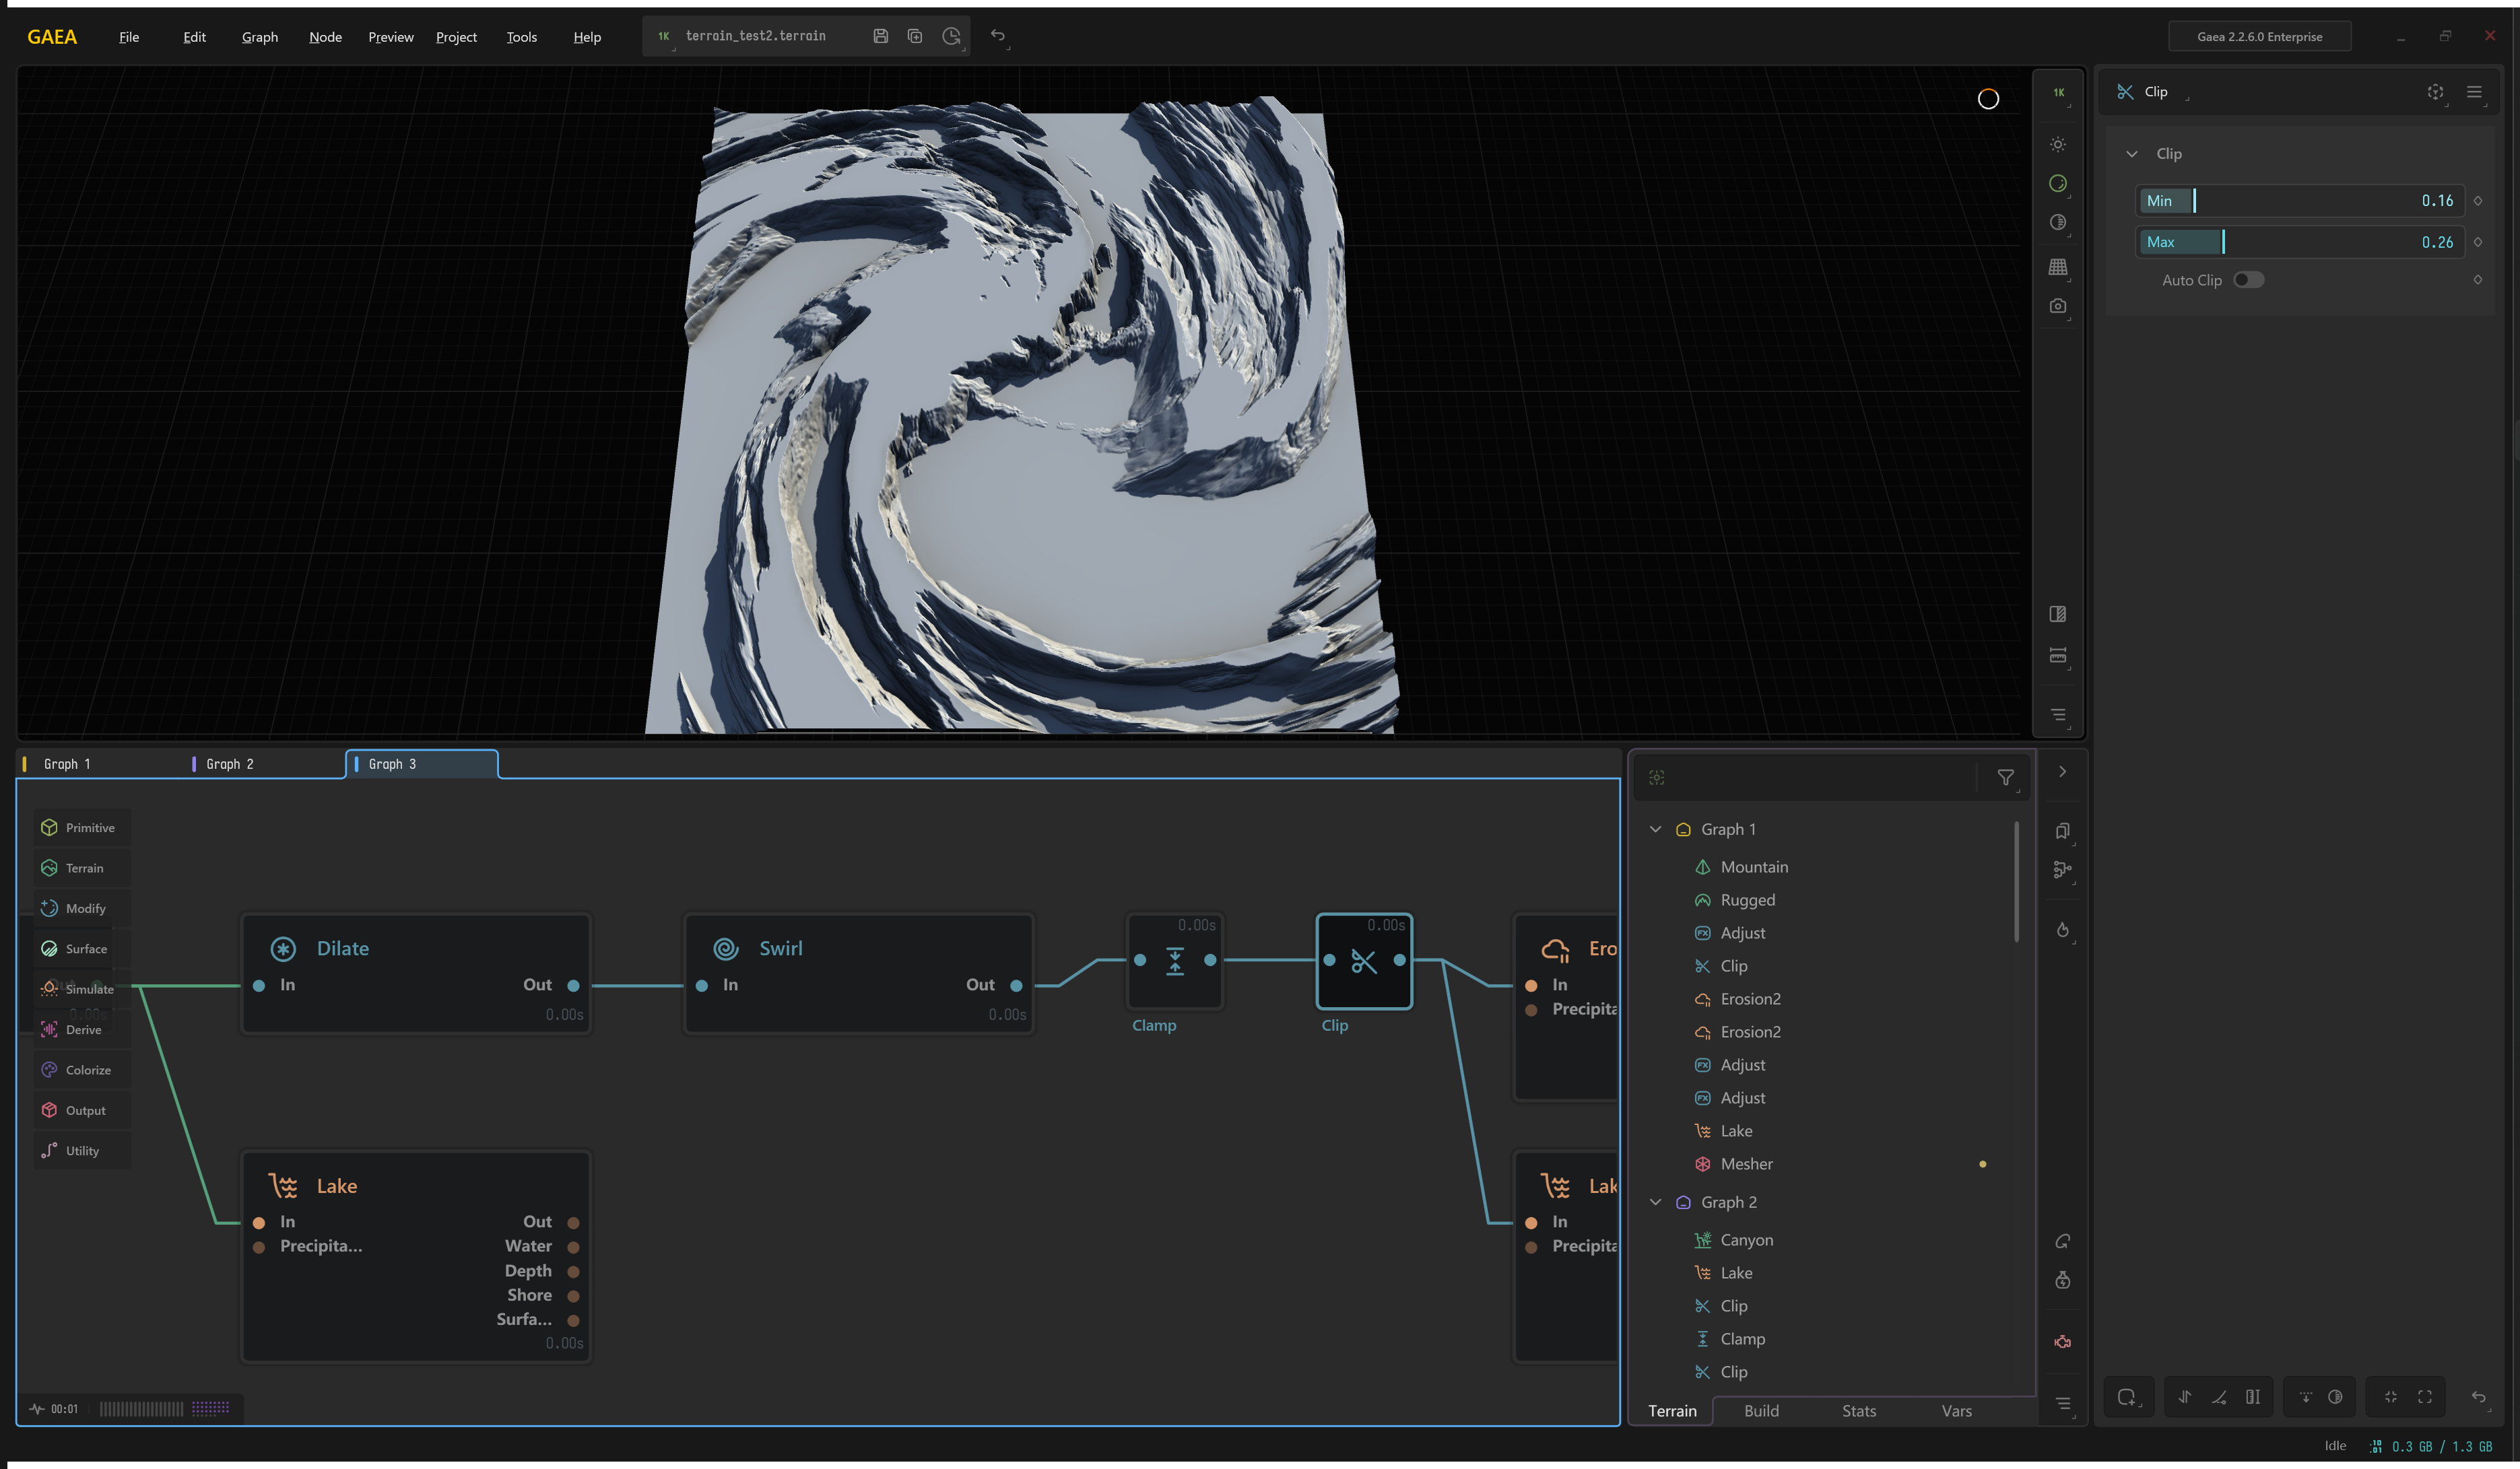Click the filter funnel icon in node list
The width and height of the screenshot is (2520, 1469).
click(x=2005, y=778)
